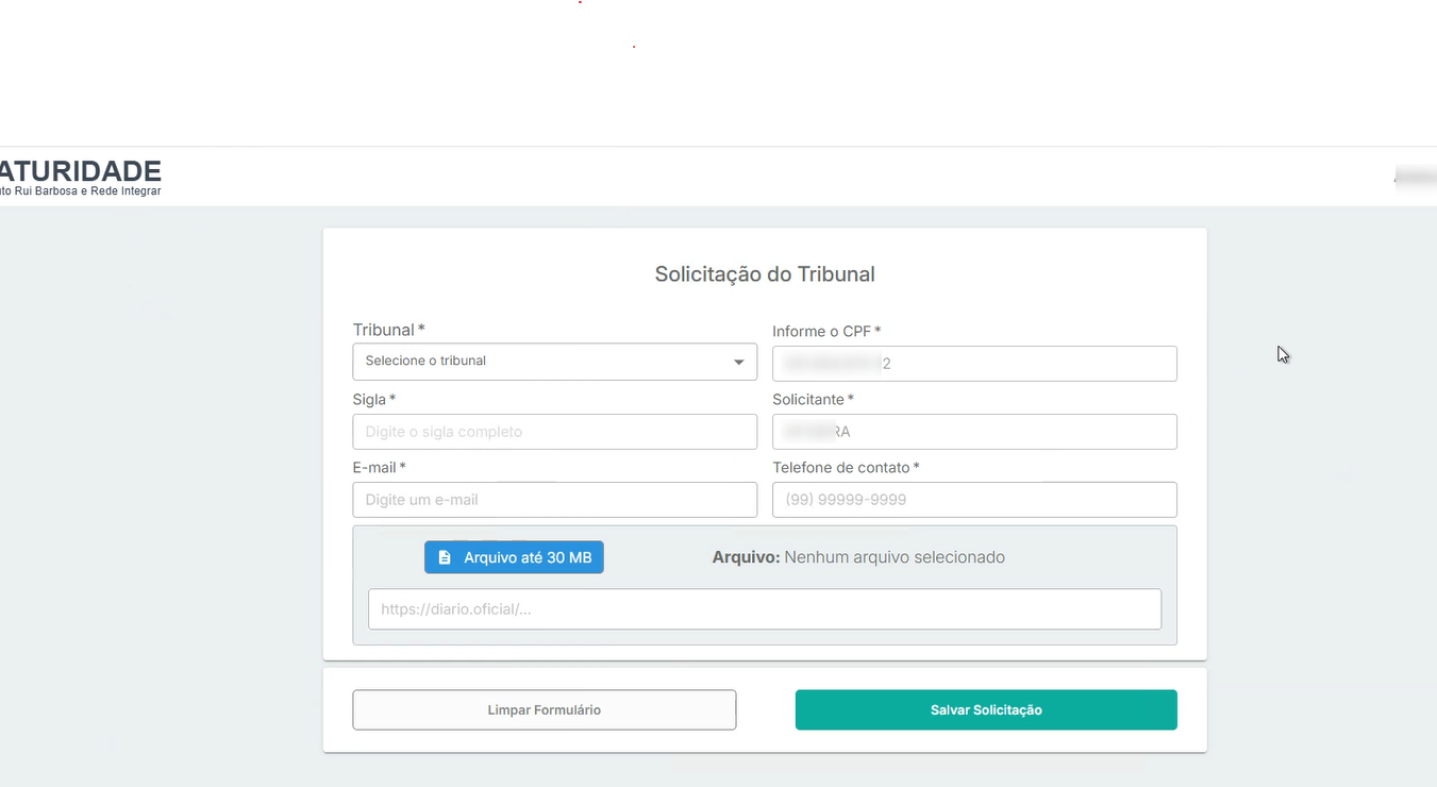1437x787 pixels.
Task: Click the 'E-mail *' field label
Action: pos(378,467)
